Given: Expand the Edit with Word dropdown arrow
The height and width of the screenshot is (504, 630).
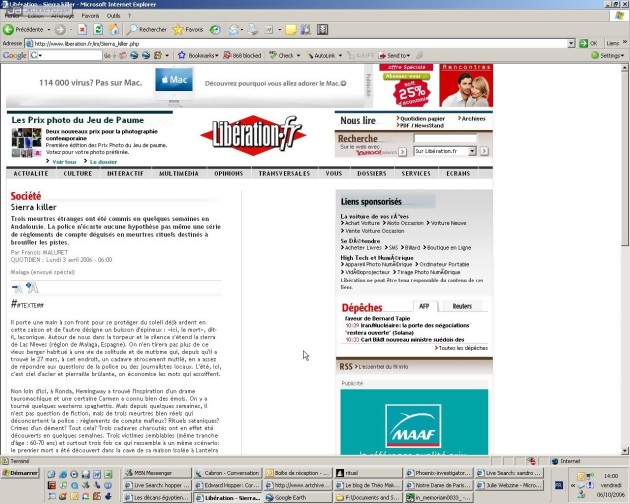Looking at the screenshot, I should point(279,30).
